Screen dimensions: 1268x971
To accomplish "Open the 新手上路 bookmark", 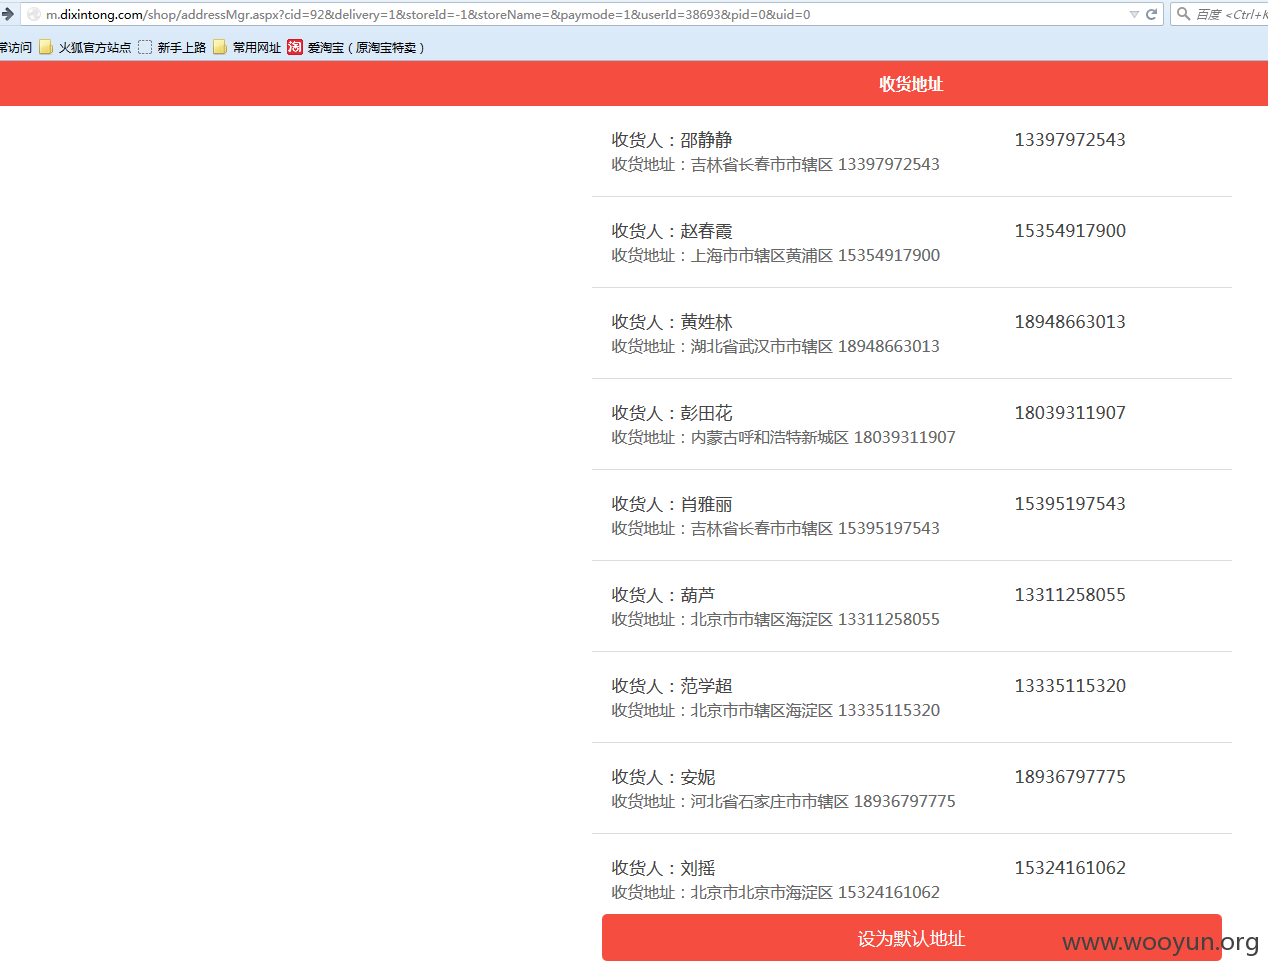I will [172, 47].
